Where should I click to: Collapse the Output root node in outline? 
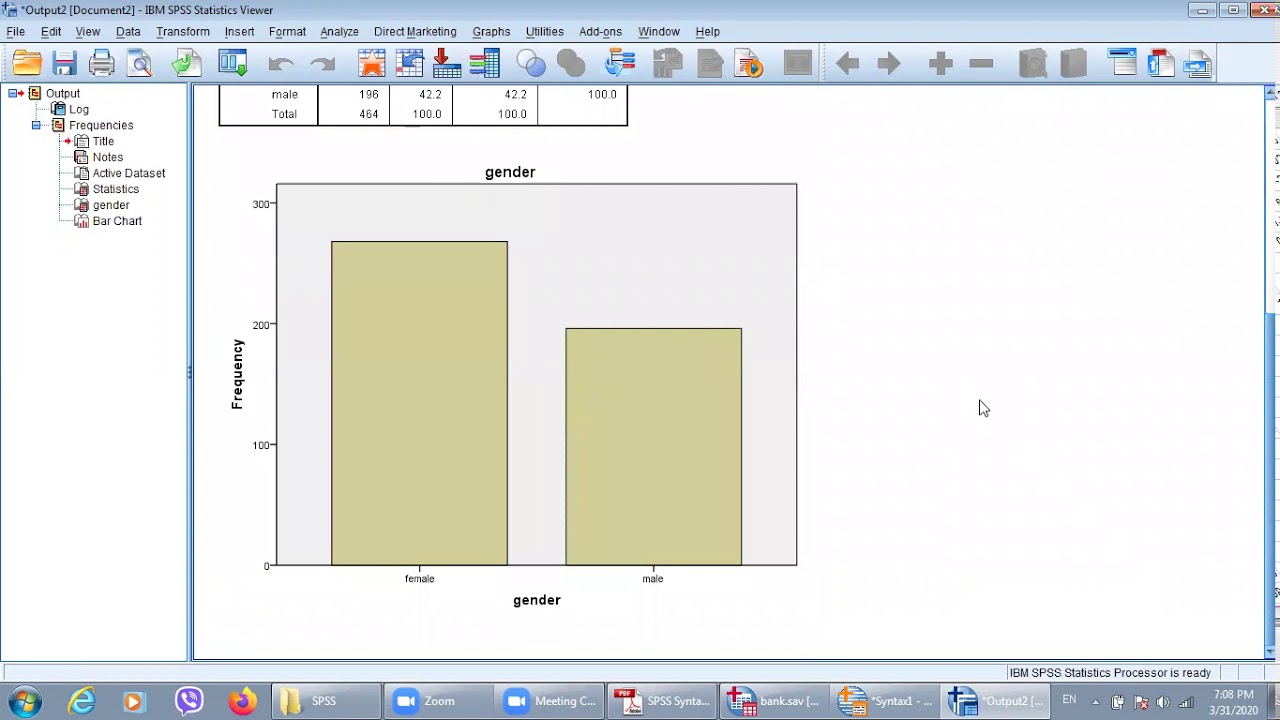[12, 93]
